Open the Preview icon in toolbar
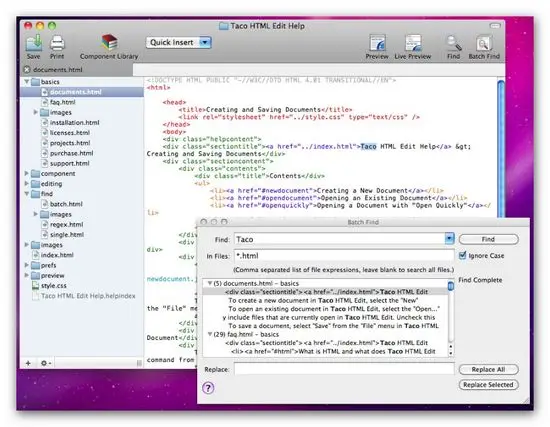Viewport: 550px width, 427px height. point(377,43)
